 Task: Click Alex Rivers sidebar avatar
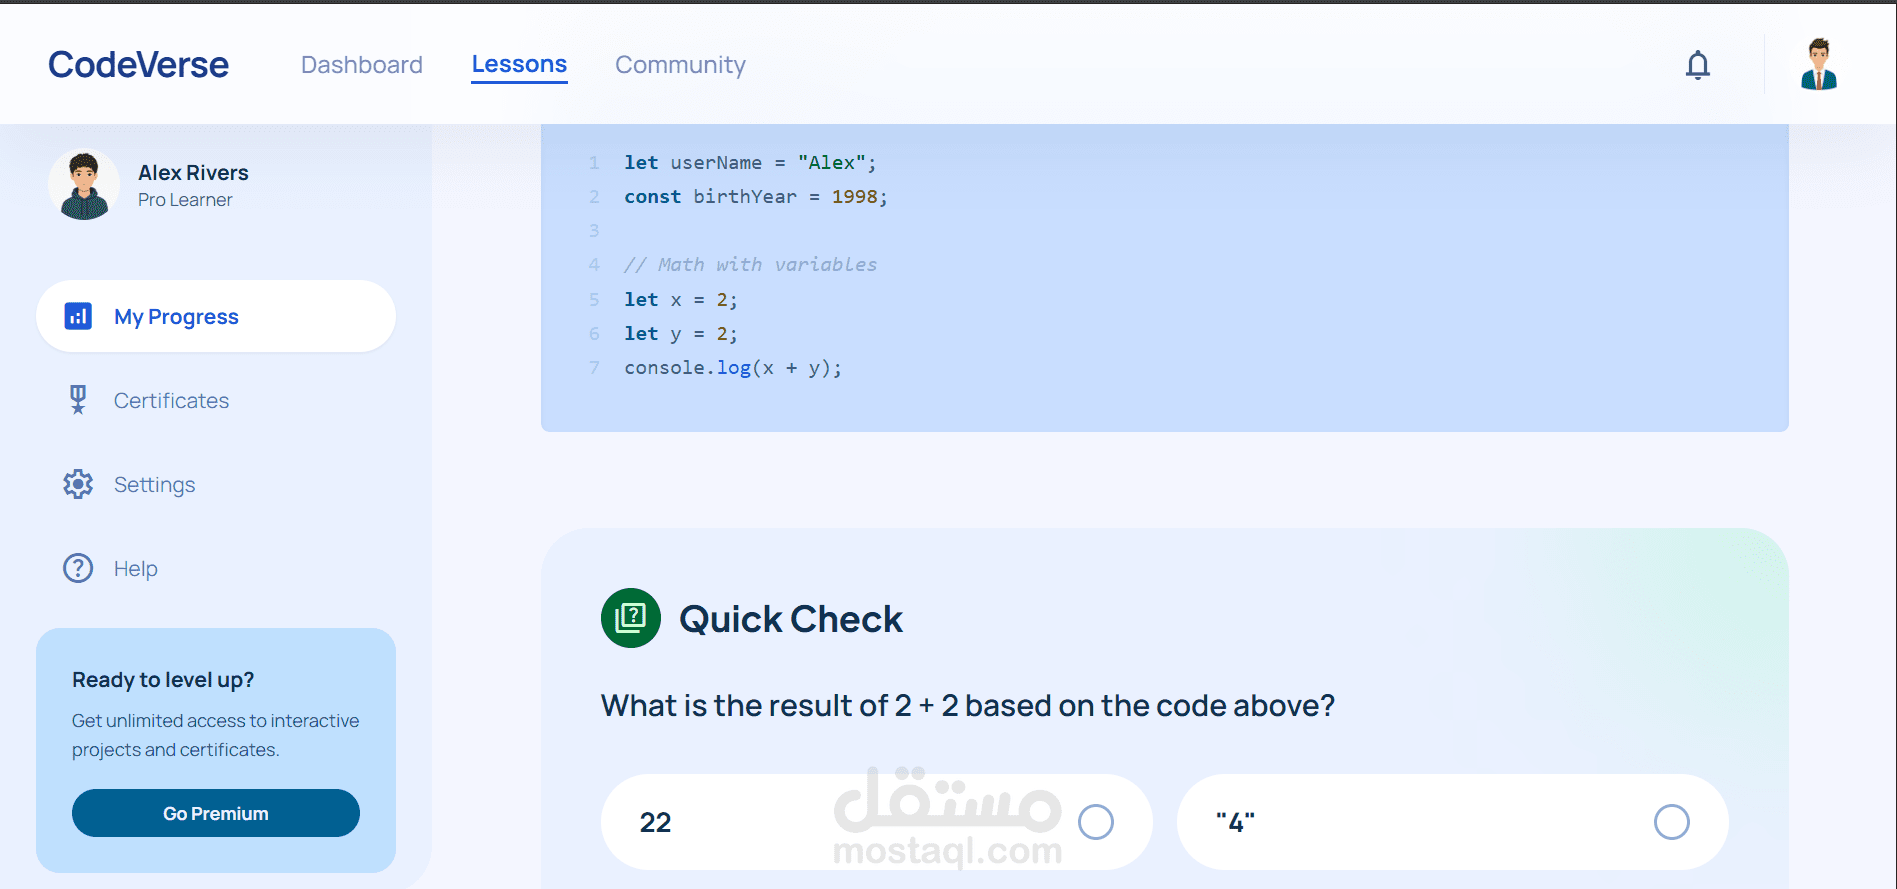pyautogui.click(x=84, y=185)
